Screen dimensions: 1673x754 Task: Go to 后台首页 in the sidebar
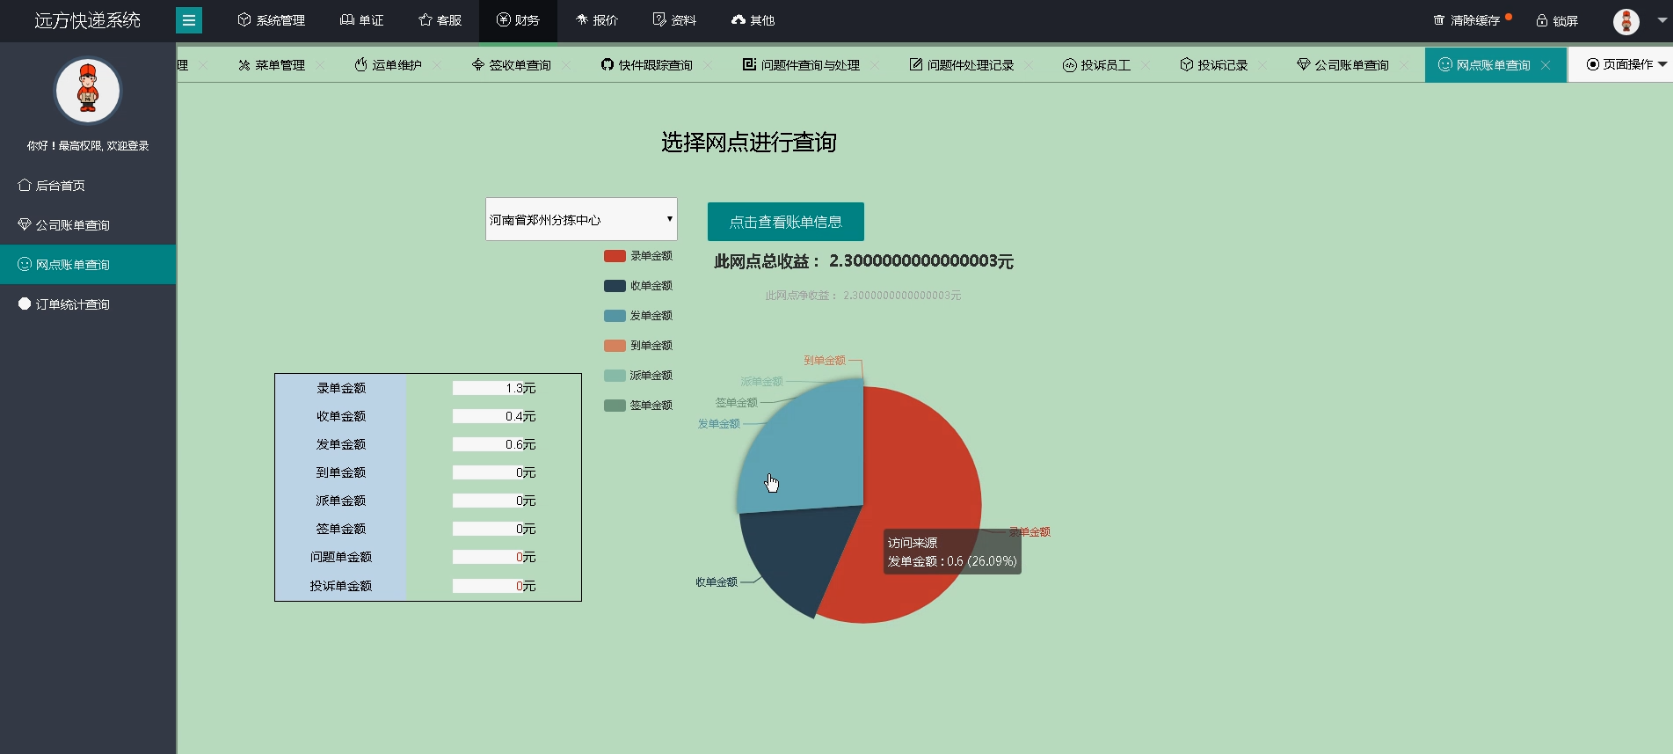[88, 185]
